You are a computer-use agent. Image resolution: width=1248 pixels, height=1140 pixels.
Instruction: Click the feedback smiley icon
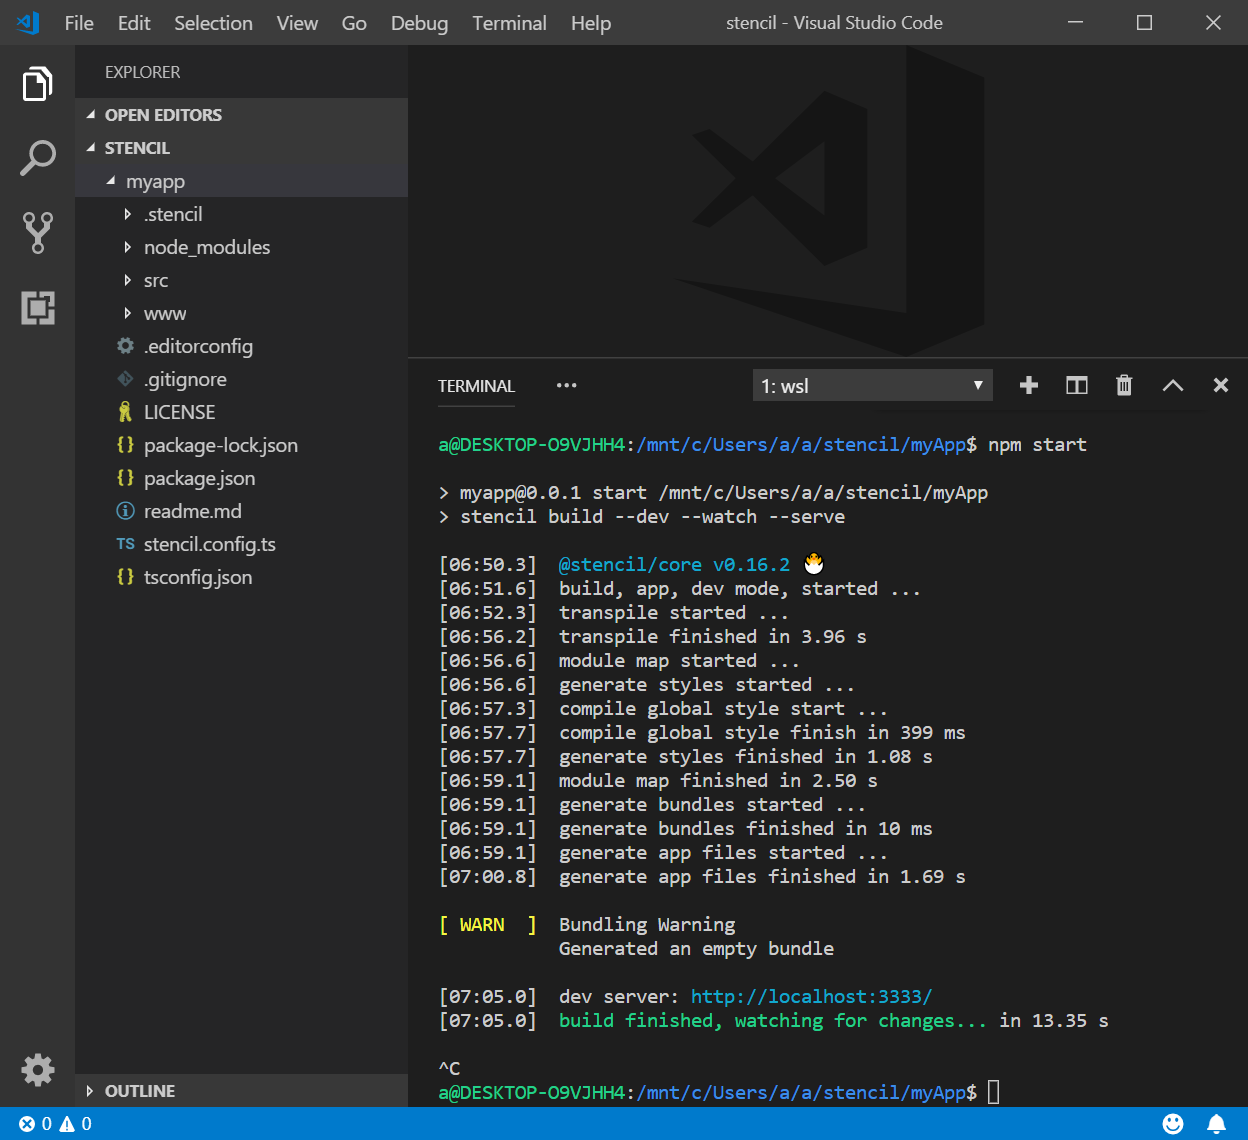tap(1173, 1124)
